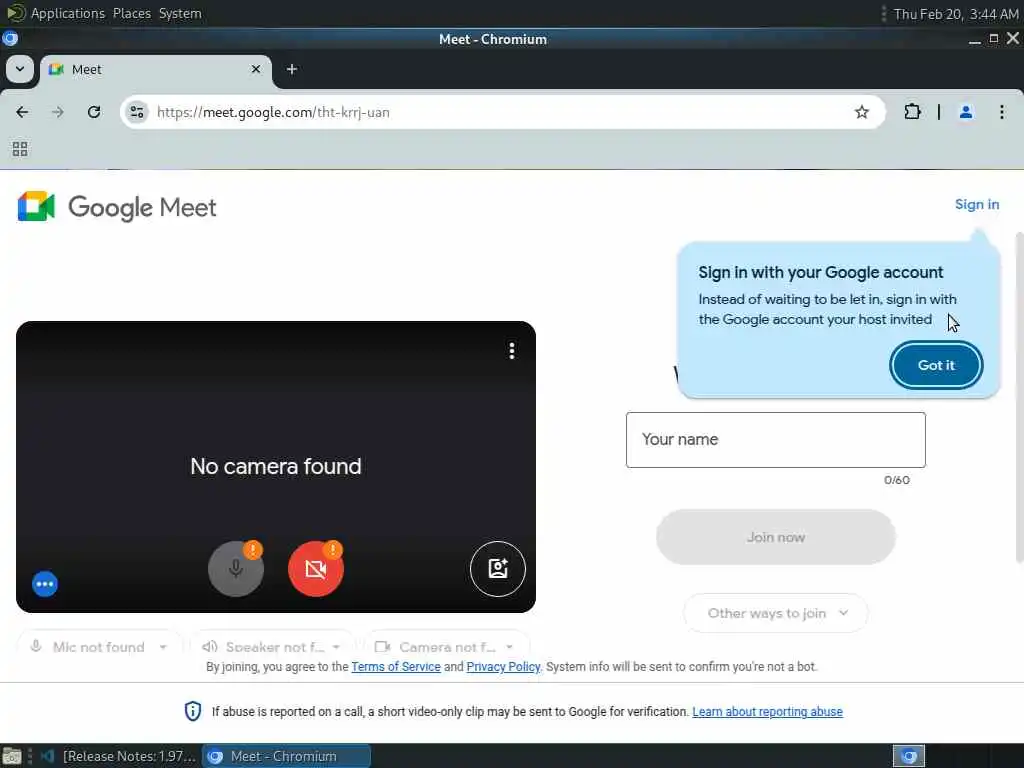Open Mic not found dropdown

(x=99, y=647)
